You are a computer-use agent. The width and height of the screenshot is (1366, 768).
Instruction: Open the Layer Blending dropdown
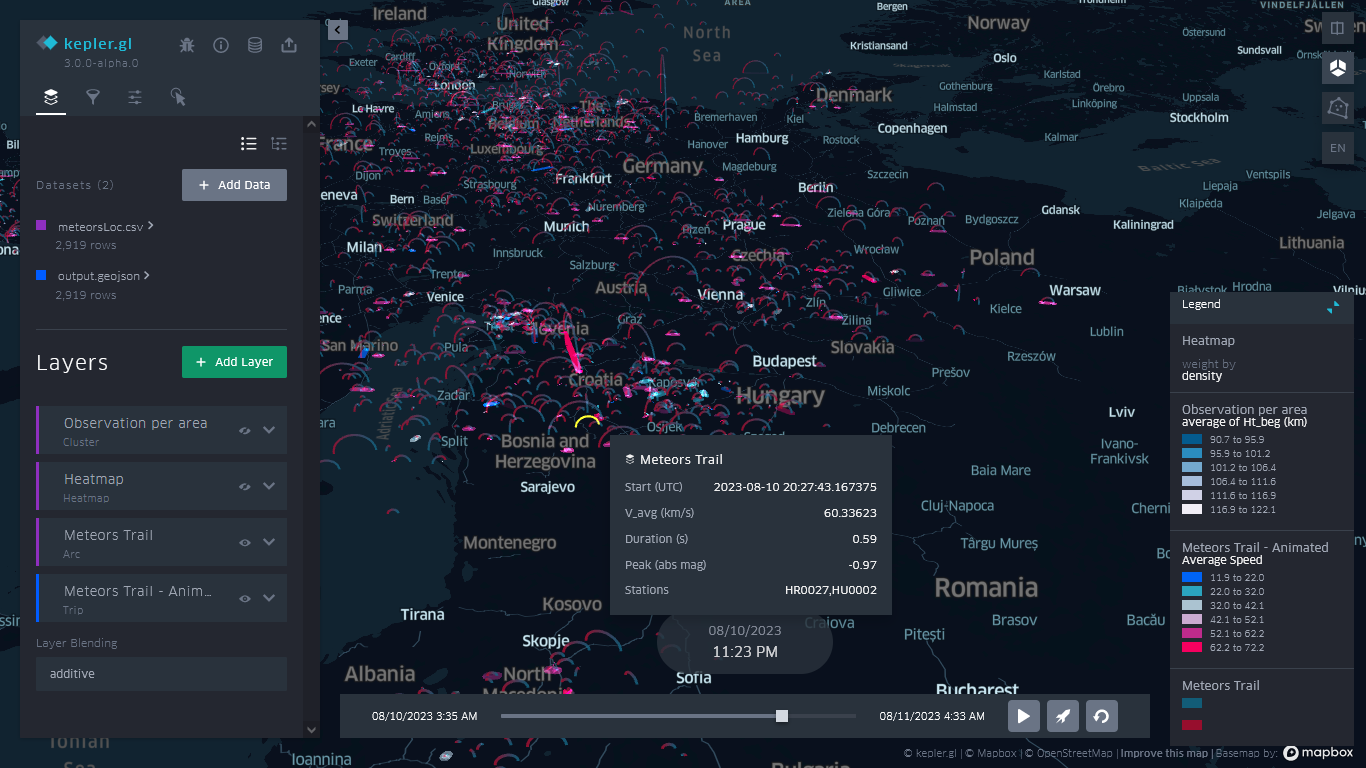[x=161, y=674]
